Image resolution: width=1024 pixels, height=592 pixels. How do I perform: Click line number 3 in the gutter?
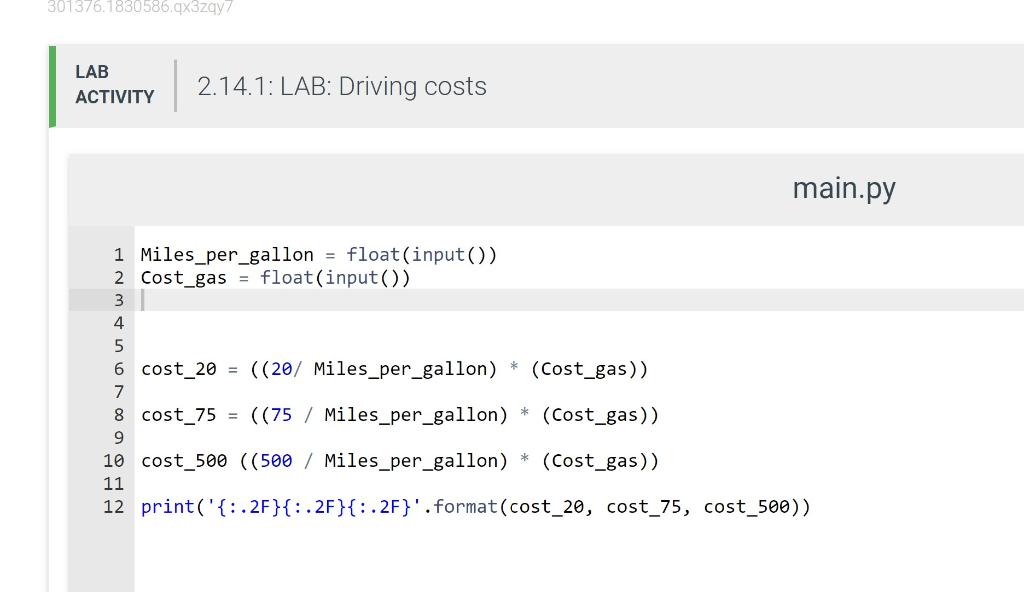click(118, 300)
